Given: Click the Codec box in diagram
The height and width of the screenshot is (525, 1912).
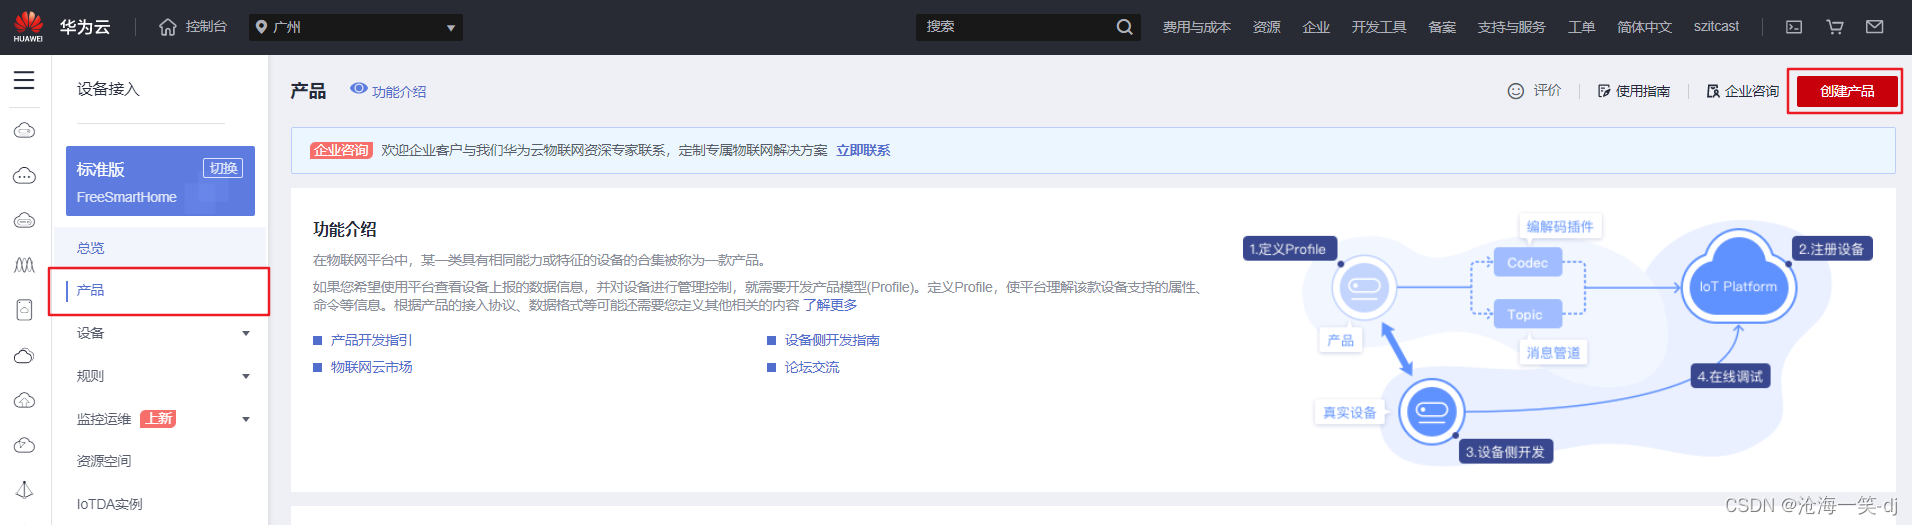Looking at the screenshot, I should (1527, 263).
